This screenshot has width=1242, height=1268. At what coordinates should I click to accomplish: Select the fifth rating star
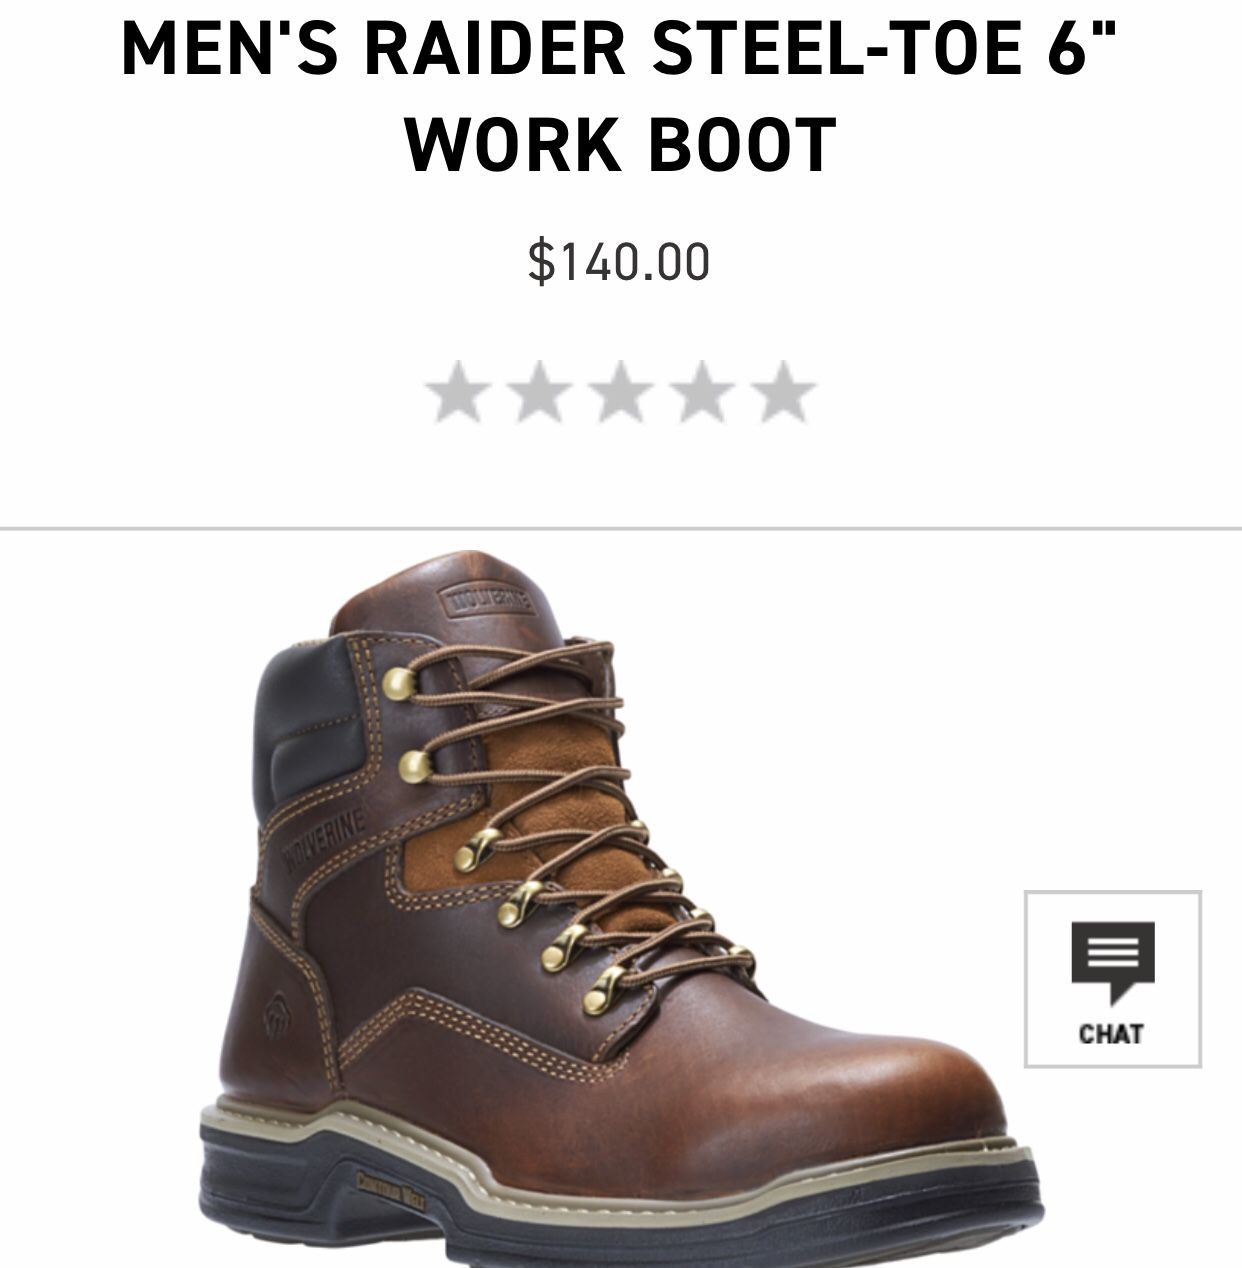[x=785, y=392]
